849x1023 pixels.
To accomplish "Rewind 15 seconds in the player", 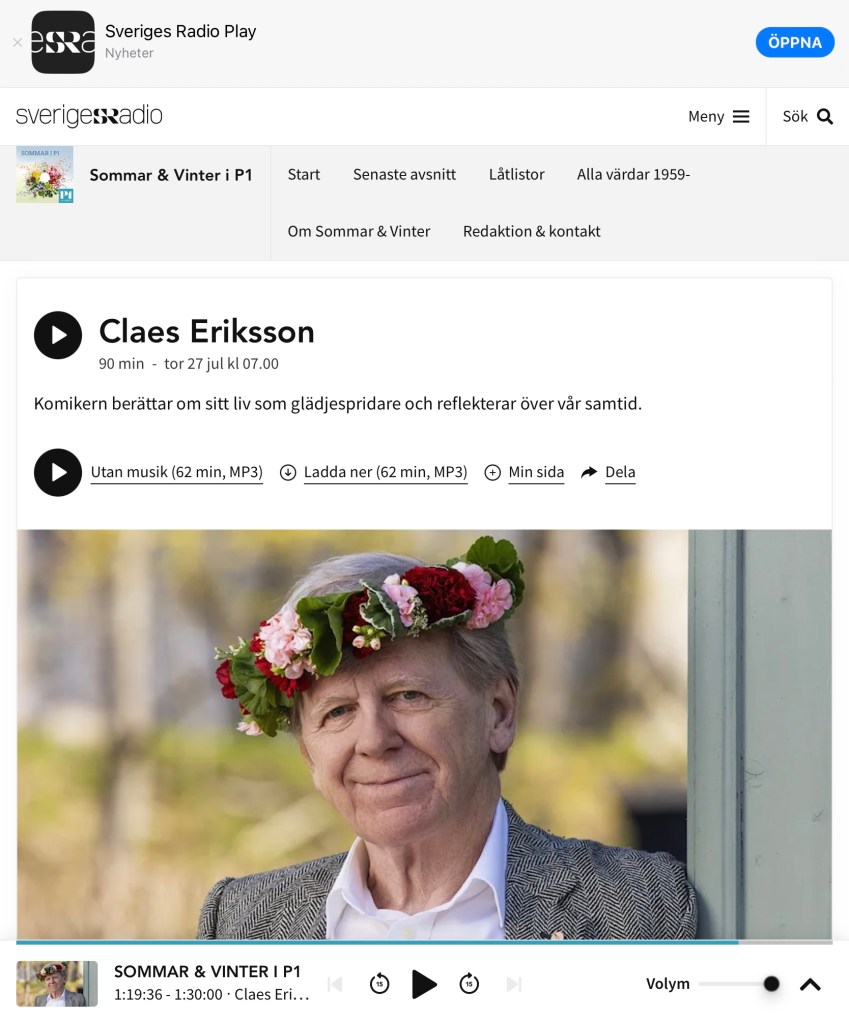I will [x=379, y=983].
